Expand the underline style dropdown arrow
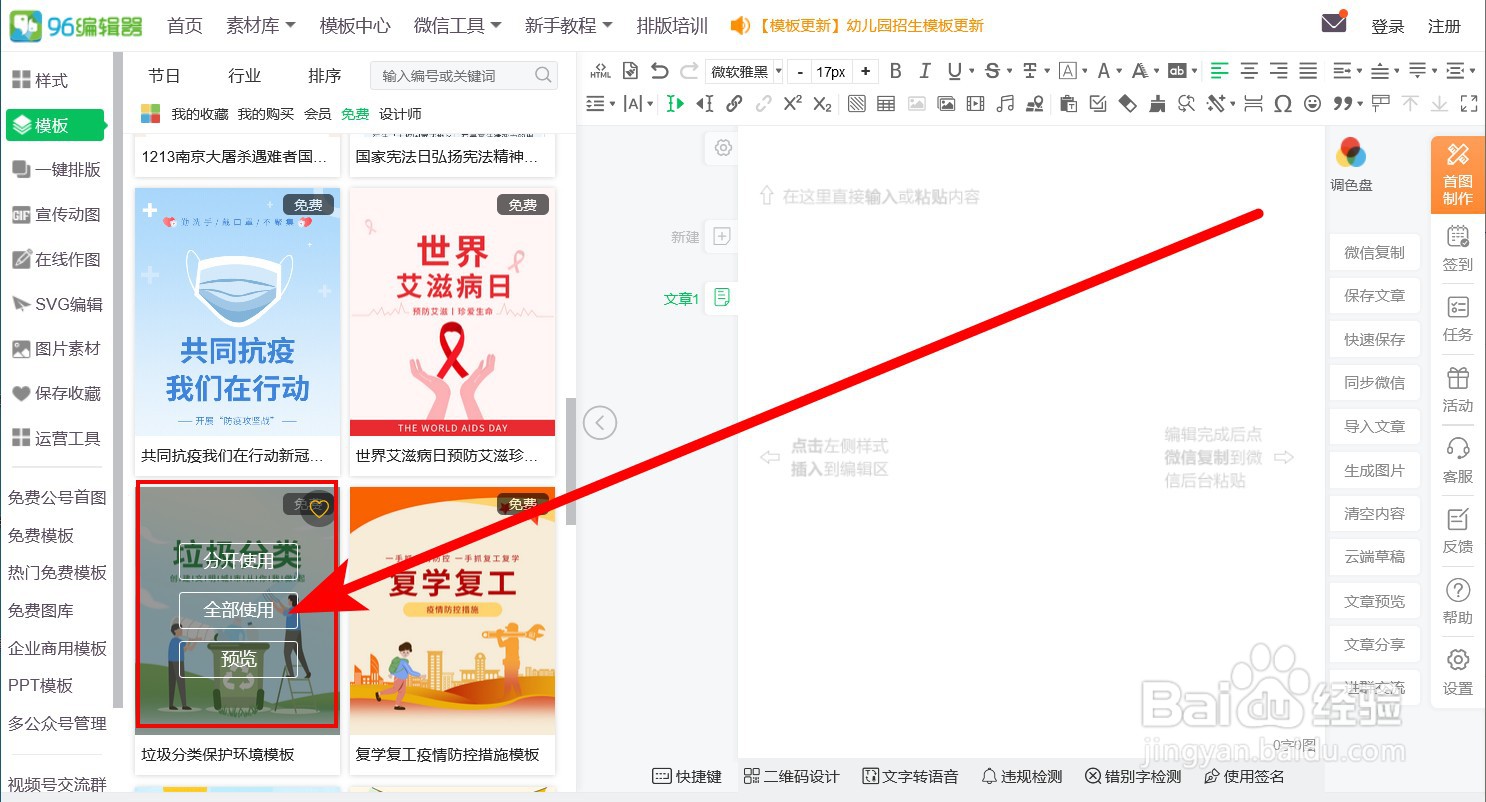1486x802 pixels. (972, 71)
